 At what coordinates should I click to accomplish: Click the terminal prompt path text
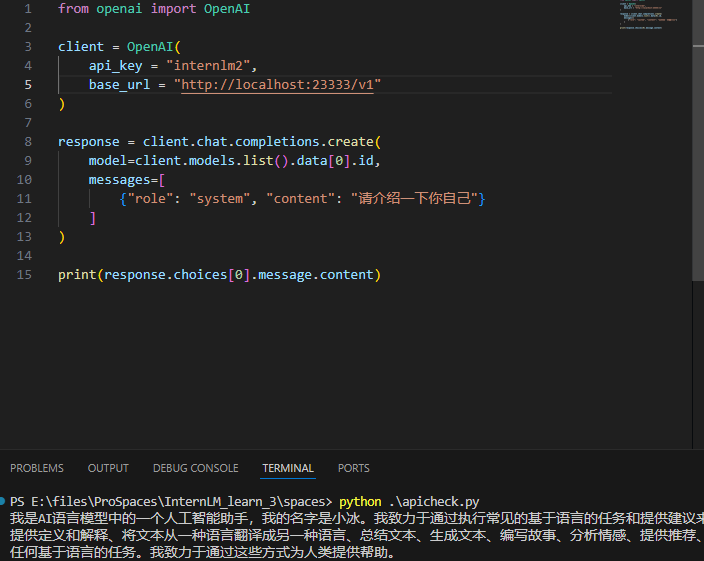click(171, 502)
